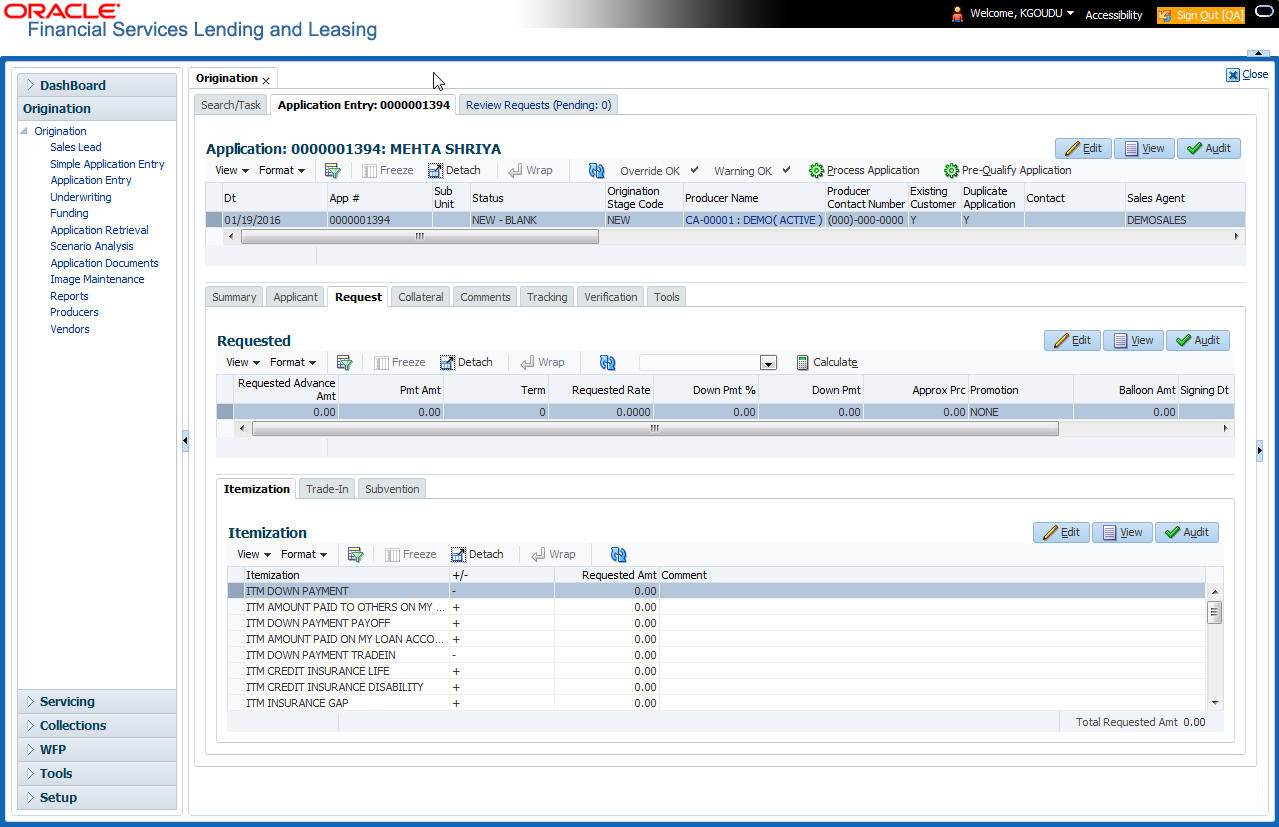
Task: Select the ITM CREDIT INSURANCE LIFE row
Action: 716,671
